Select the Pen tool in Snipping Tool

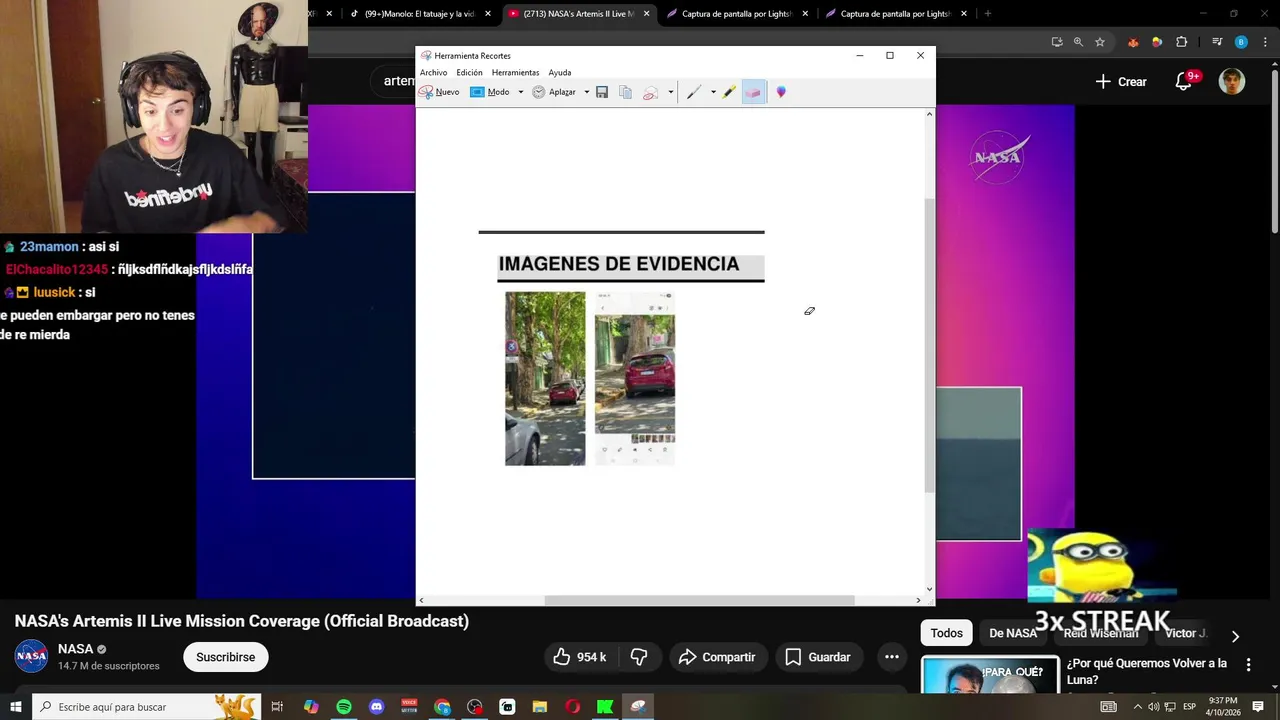pos(693,92)
